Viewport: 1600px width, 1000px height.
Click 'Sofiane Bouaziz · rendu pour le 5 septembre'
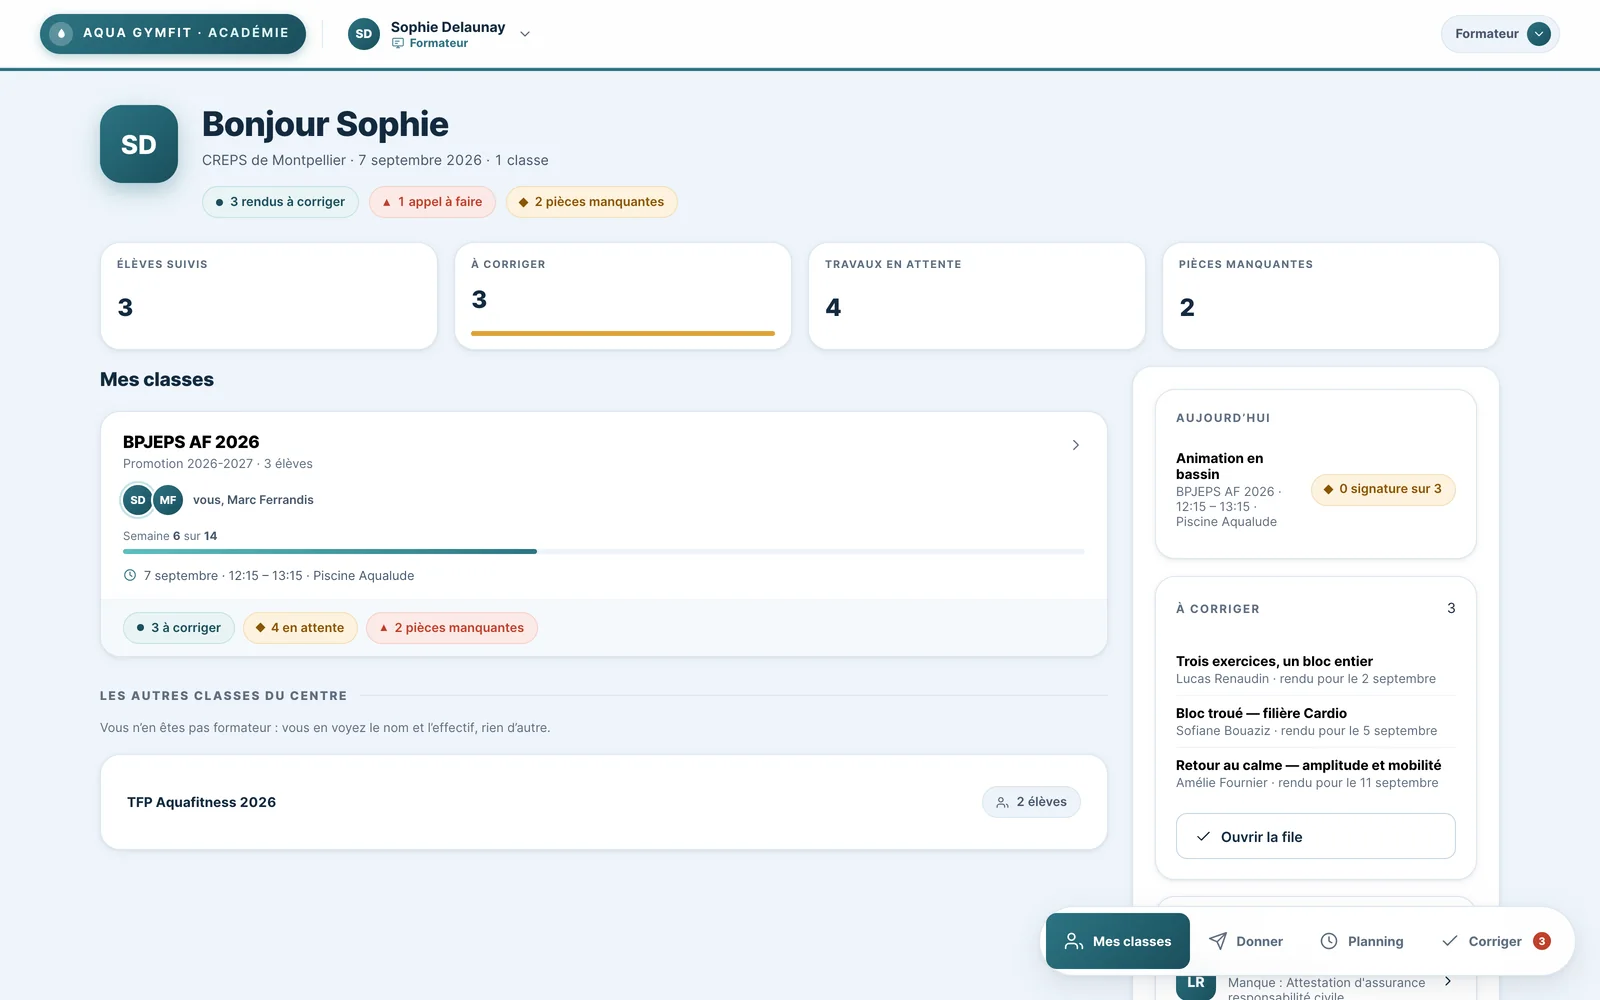(1307, 731)
